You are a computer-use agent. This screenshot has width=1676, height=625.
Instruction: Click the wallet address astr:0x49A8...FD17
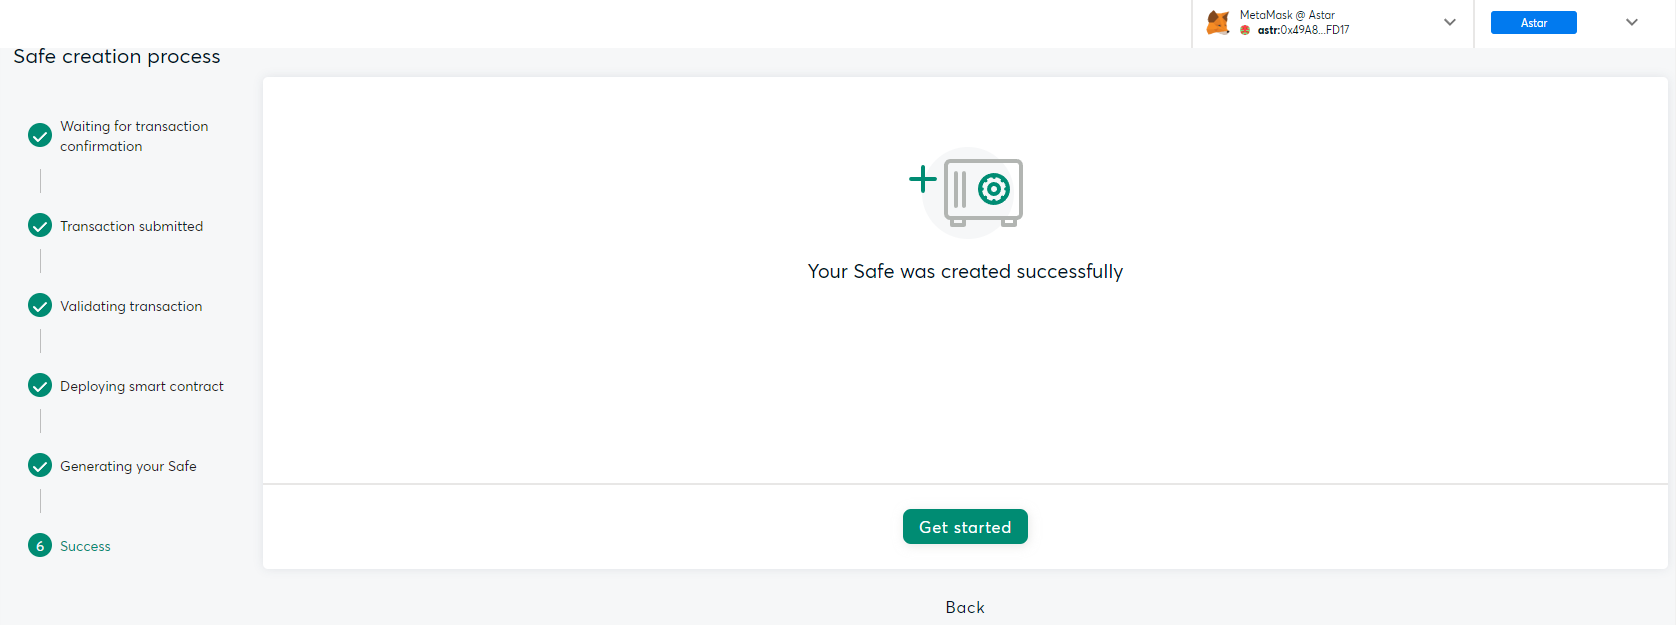[x=1303, y=30]
